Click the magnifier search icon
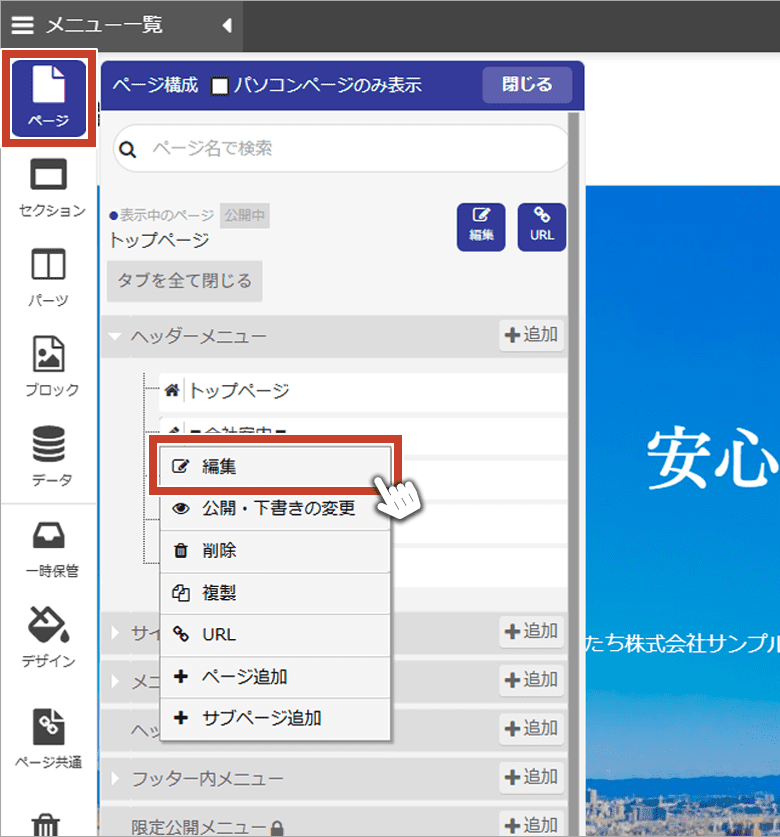The height and width of the screenshot is (837, 780). click(x=128, y=149)
